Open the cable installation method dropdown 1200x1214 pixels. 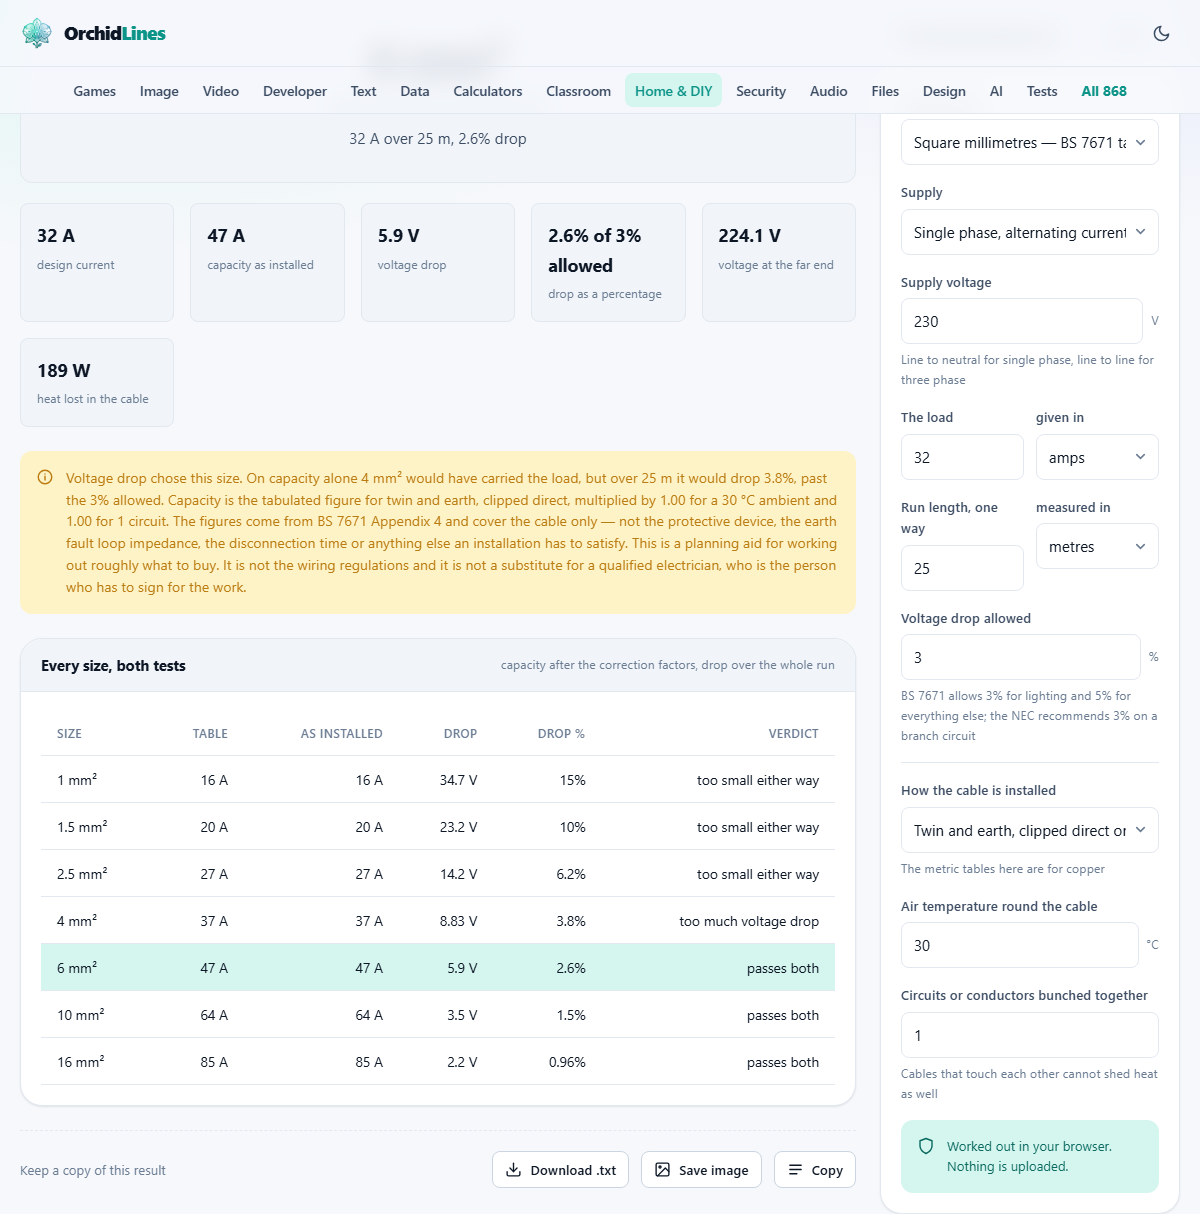point(1030,830)
